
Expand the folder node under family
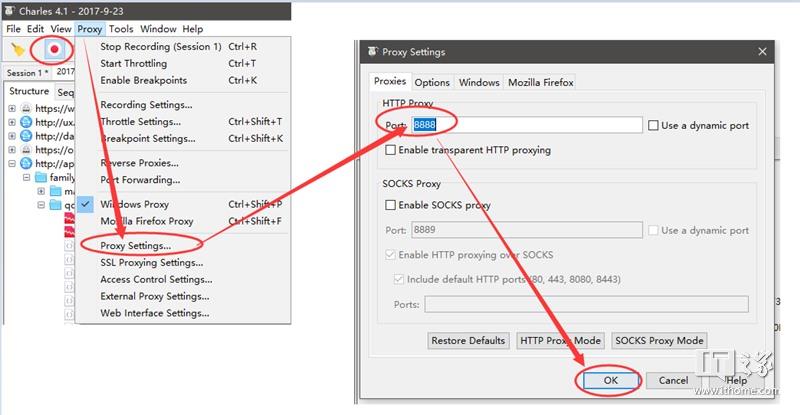pyautogui.click(x=41, y=191)
